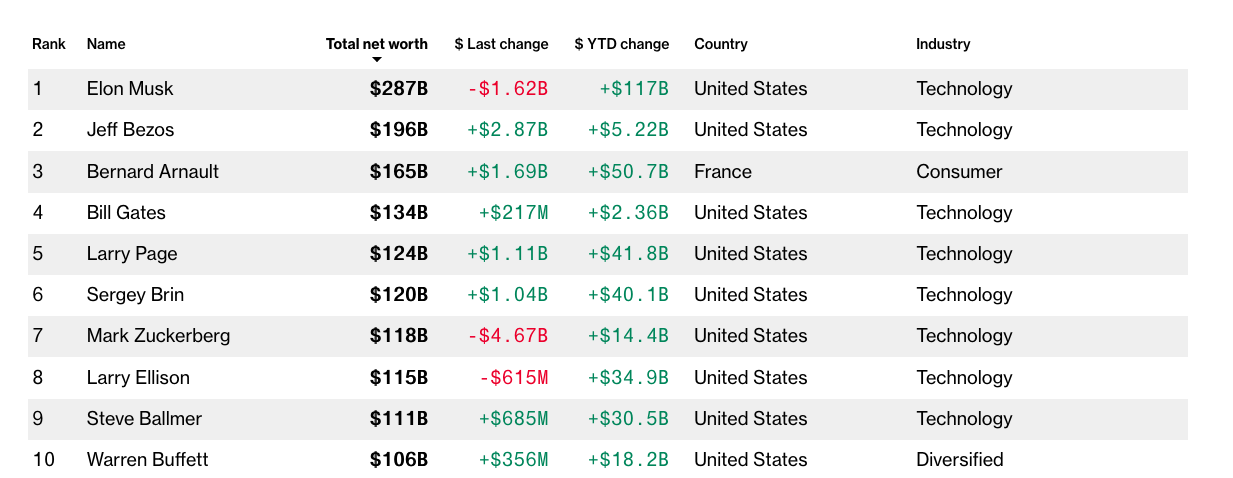Click on Bernard Arnault's name

coord(152,172)
